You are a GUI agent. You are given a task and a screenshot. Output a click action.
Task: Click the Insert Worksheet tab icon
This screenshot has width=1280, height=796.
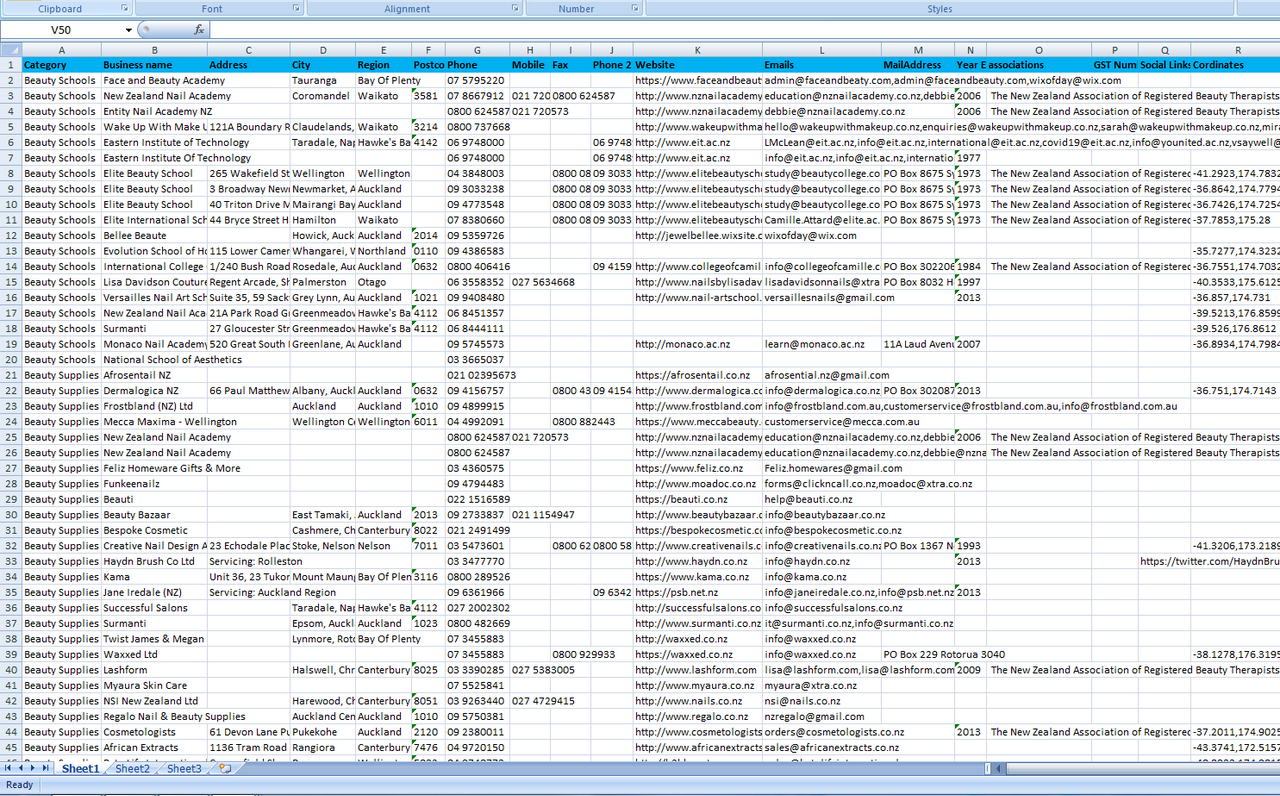pyautogui.click(x=225, y=769)
